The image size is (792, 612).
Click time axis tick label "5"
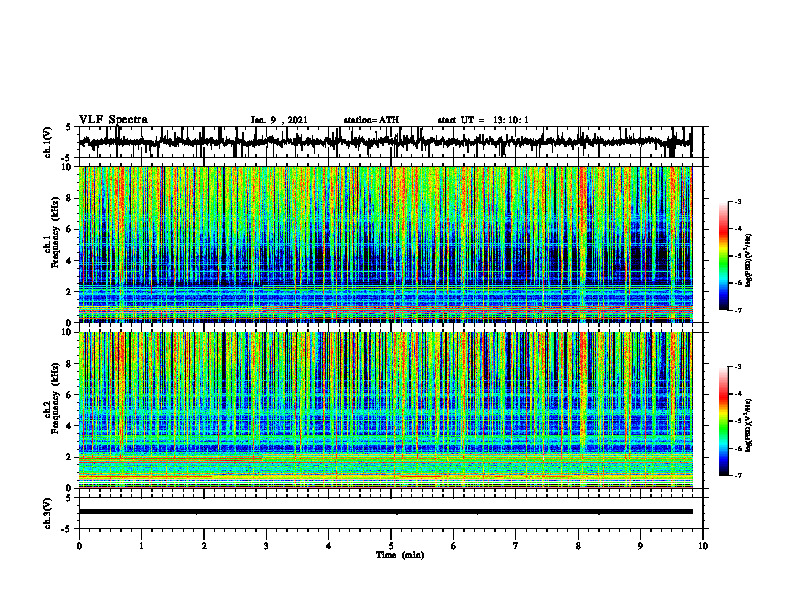[391, 546]
